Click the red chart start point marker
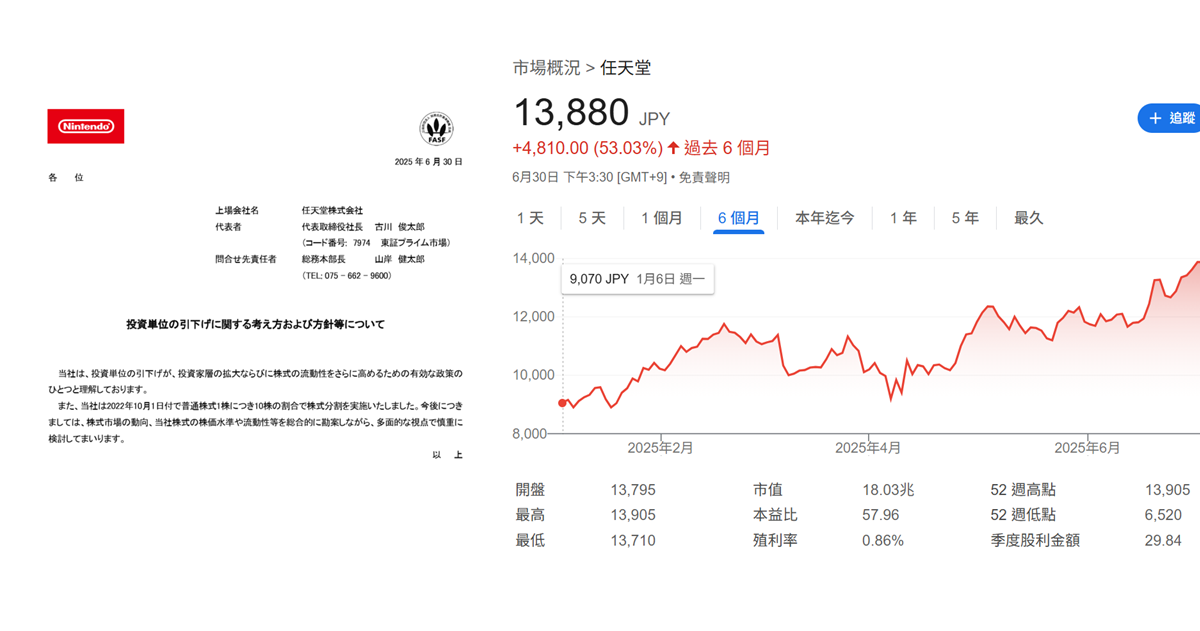This screenshot has height=631, width=1200. click(562, 403)
